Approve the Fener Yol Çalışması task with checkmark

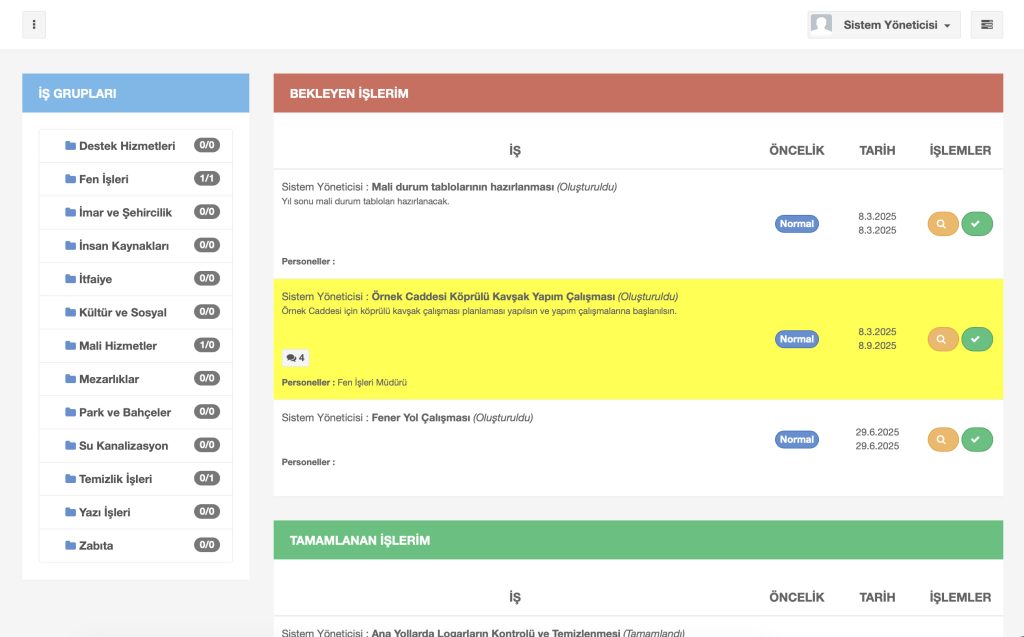pyautogui.click(x=977, y=439)
